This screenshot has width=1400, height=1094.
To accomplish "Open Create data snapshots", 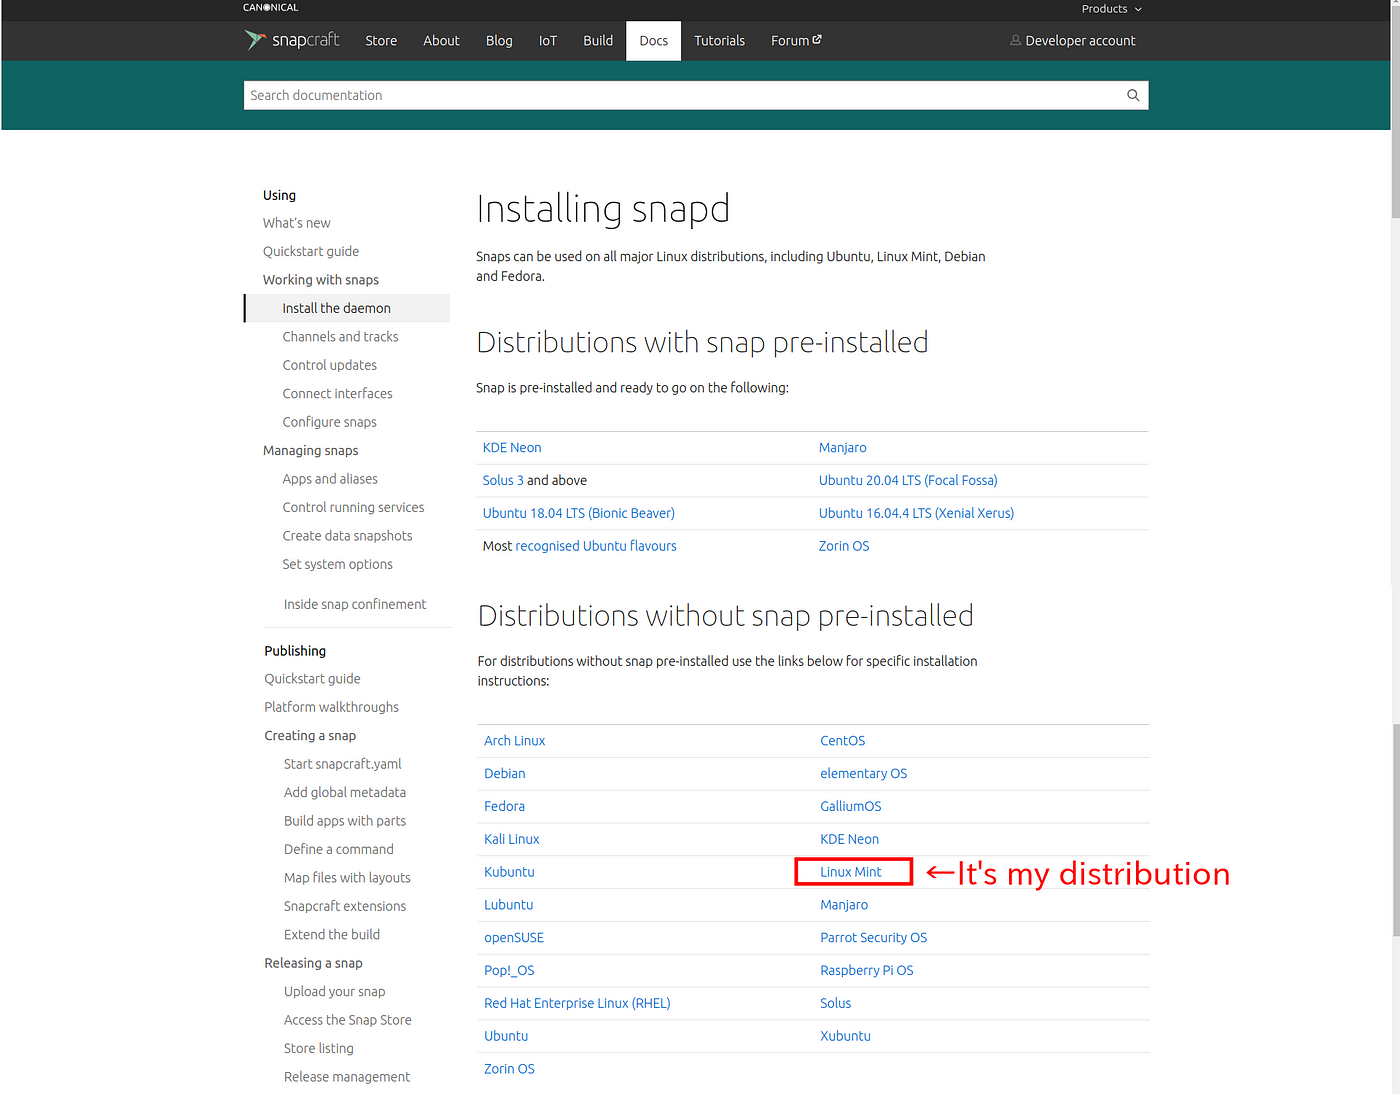I will pyautogui.click(x=347, y=536).
